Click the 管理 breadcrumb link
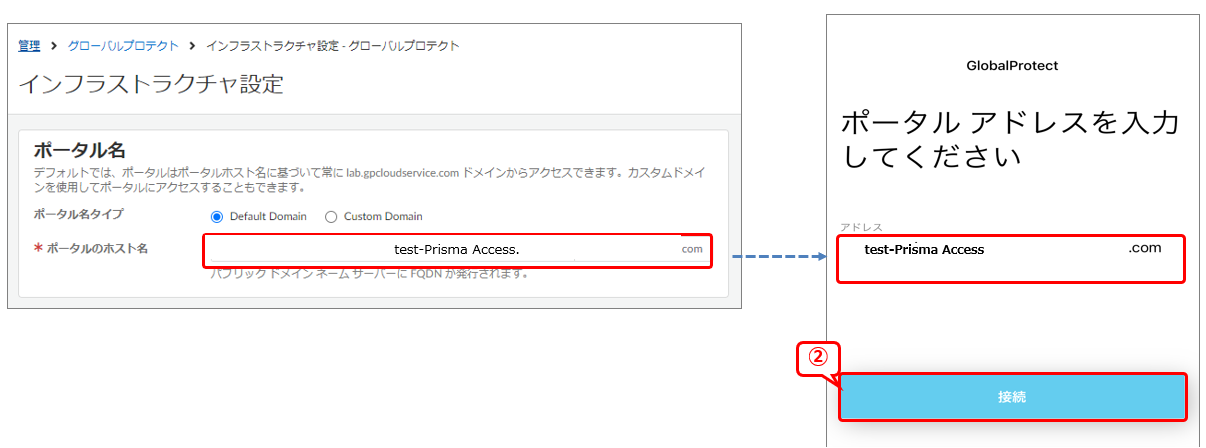This screenshot has height=448, width=1206. tap(29, 46)
